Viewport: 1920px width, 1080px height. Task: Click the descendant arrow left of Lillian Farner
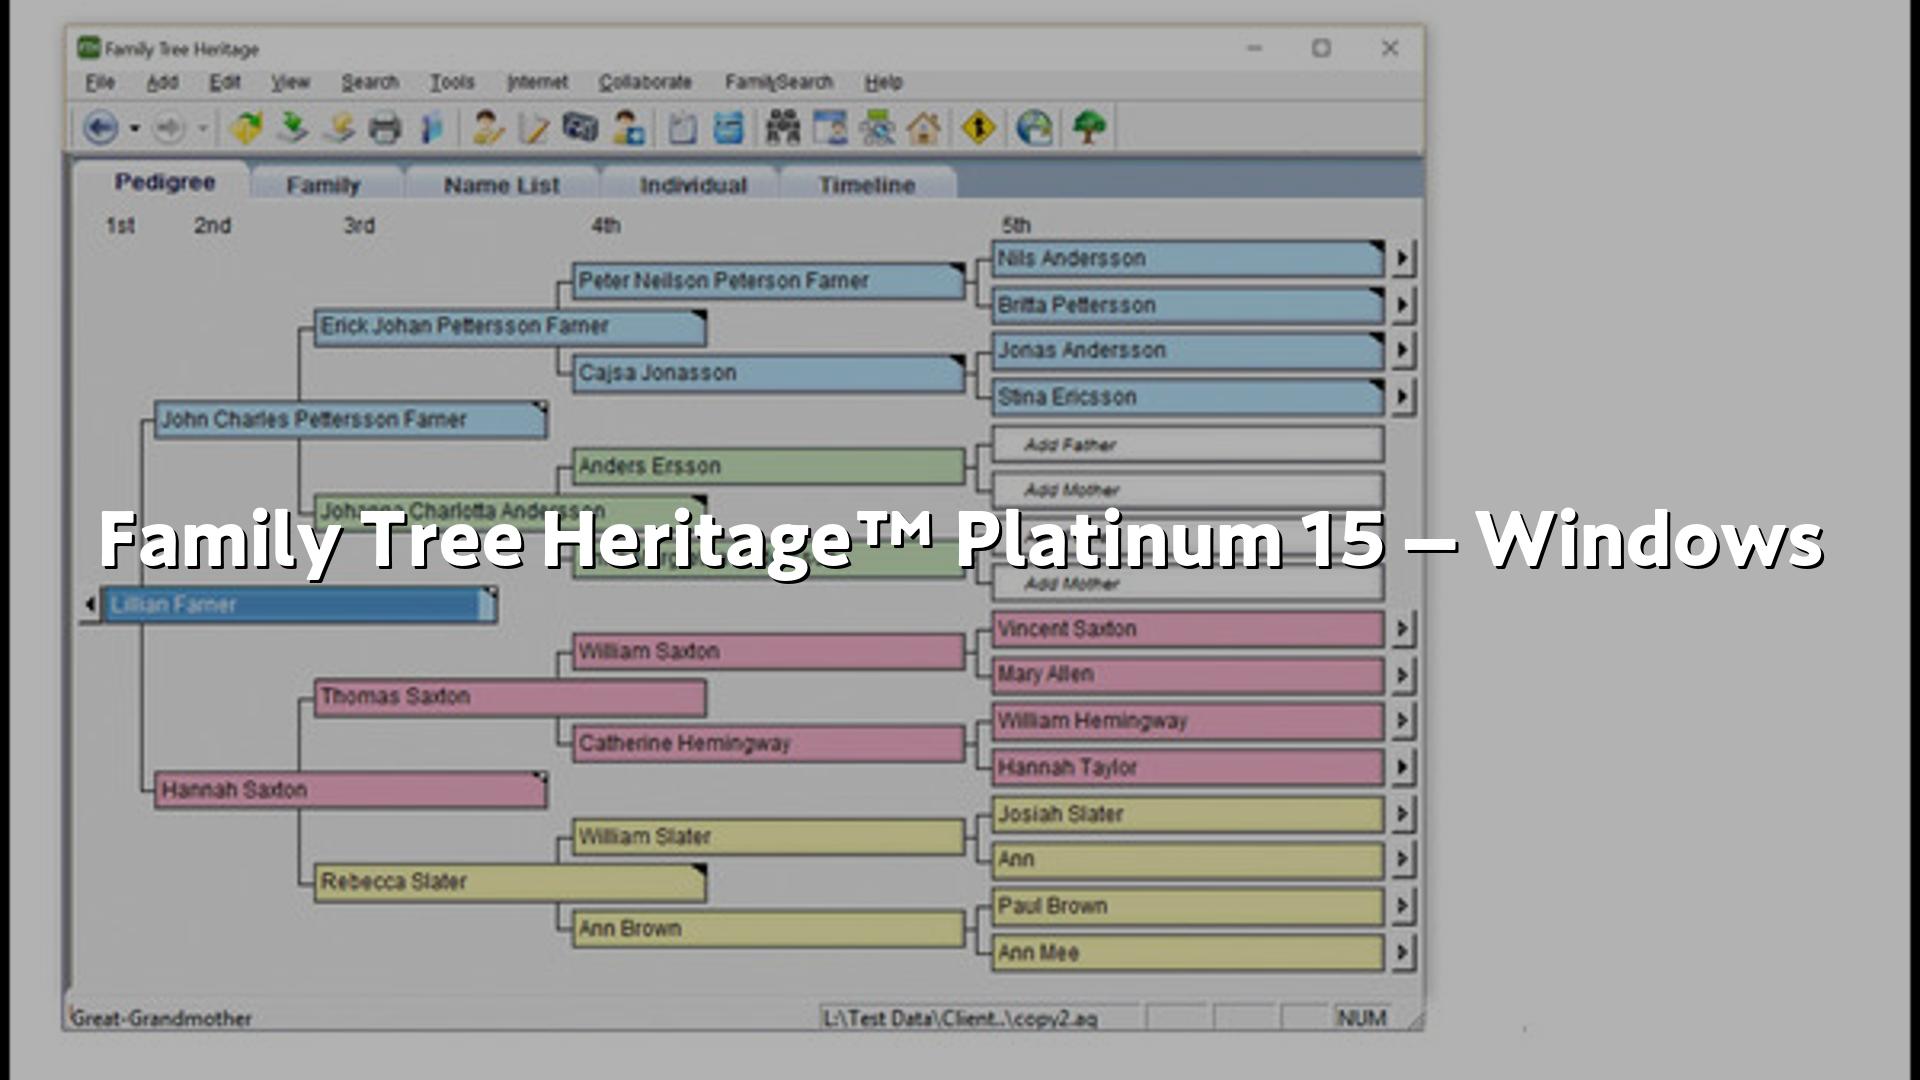click(x=89, y=605)
